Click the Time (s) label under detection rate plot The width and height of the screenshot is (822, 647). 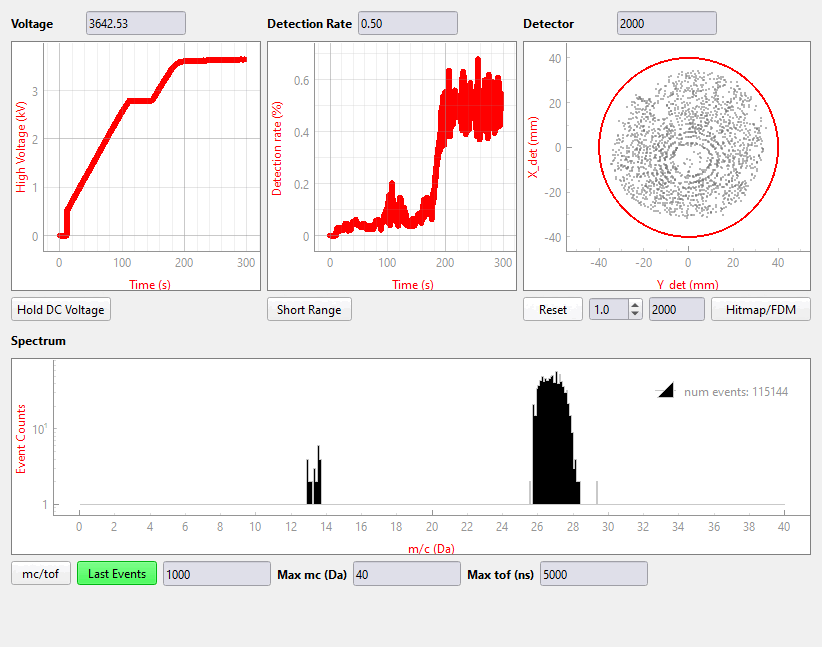coord(413,285)
